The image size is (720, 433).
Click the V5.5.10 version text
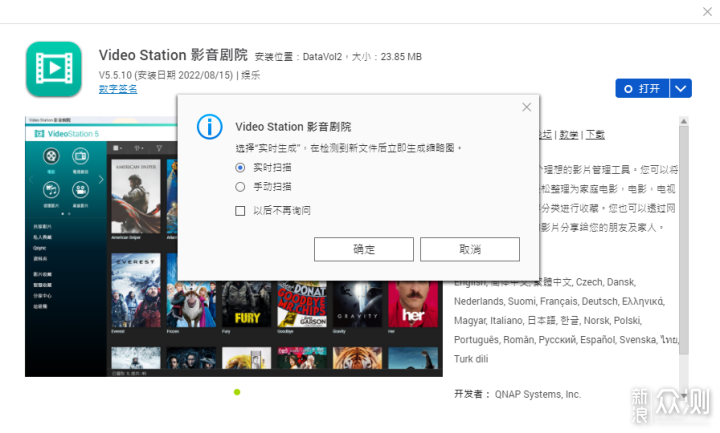(x=115, y=75)
